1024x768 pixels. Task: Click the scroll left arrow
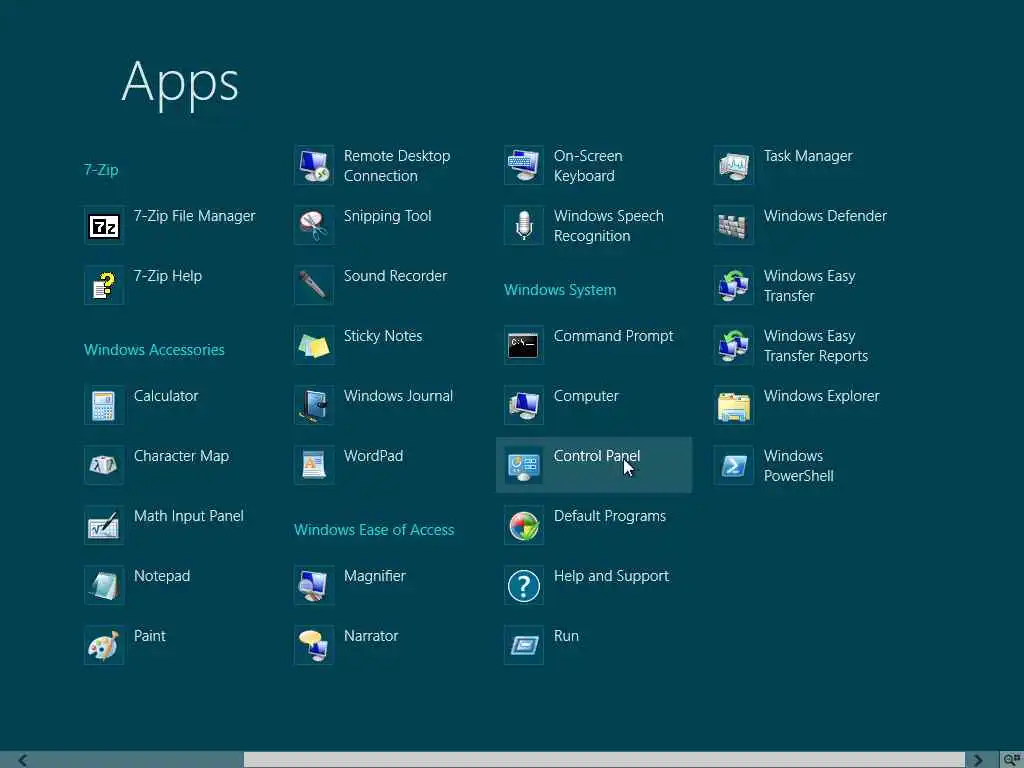tap(22, 760)
